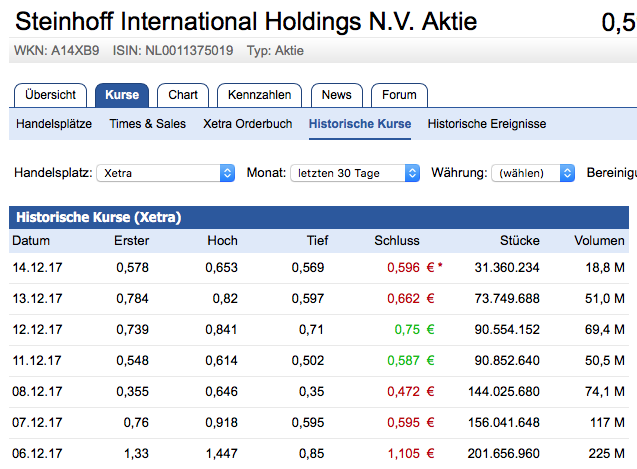Open the Times & Sales link
The height and width of the screenshot is (469, 637).
[147, 124]
